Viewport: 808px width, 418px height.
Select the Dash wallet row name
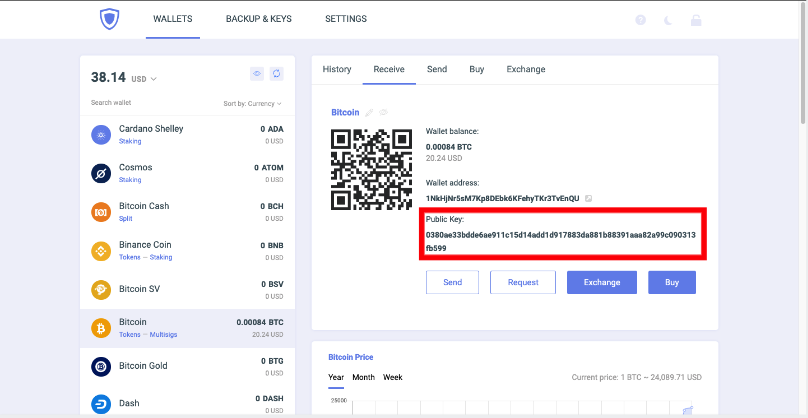pyautogui.click(x=129, y=403)
